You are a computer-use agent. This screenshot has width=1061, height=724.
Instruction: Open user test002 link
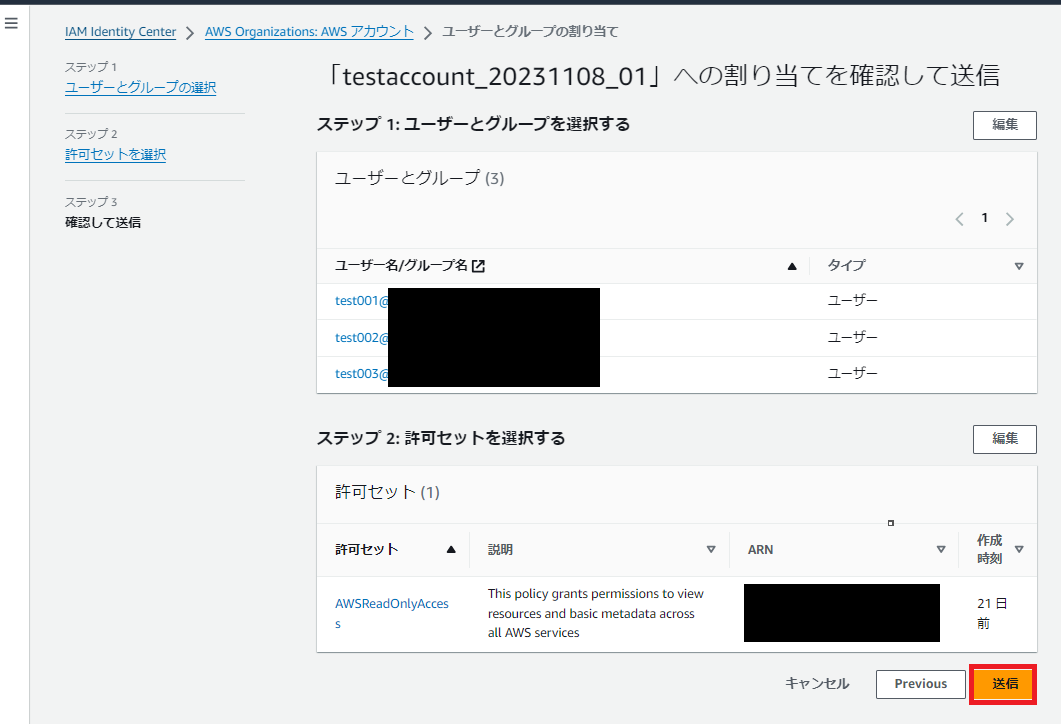[362, 338]
